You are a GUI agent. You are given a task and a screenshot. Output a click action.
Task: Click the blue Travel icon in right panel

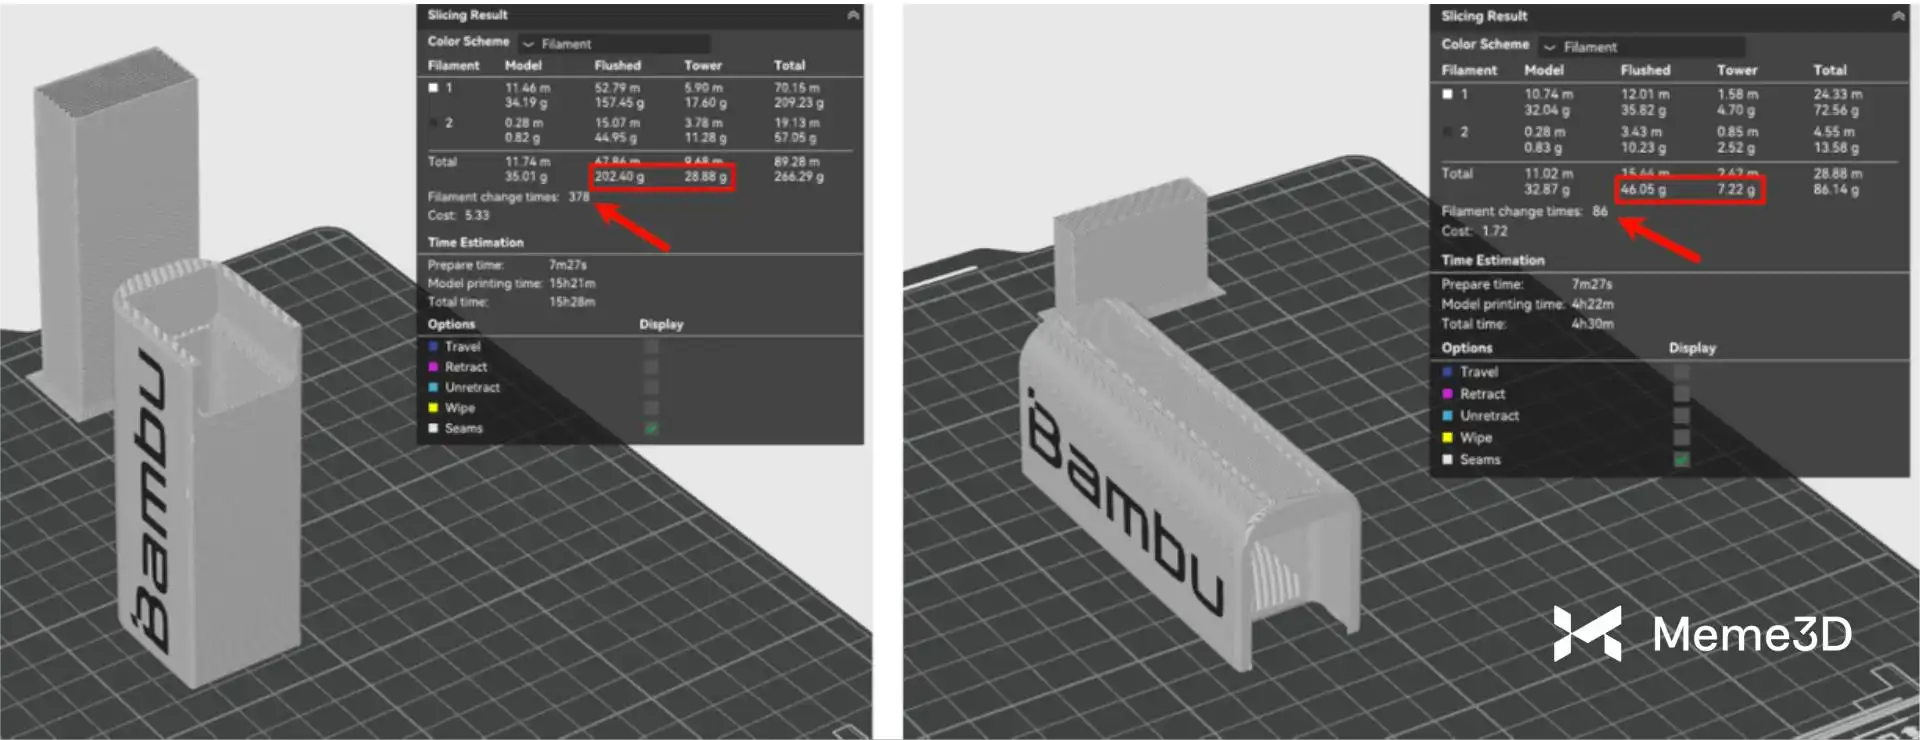click(1447, 372)
